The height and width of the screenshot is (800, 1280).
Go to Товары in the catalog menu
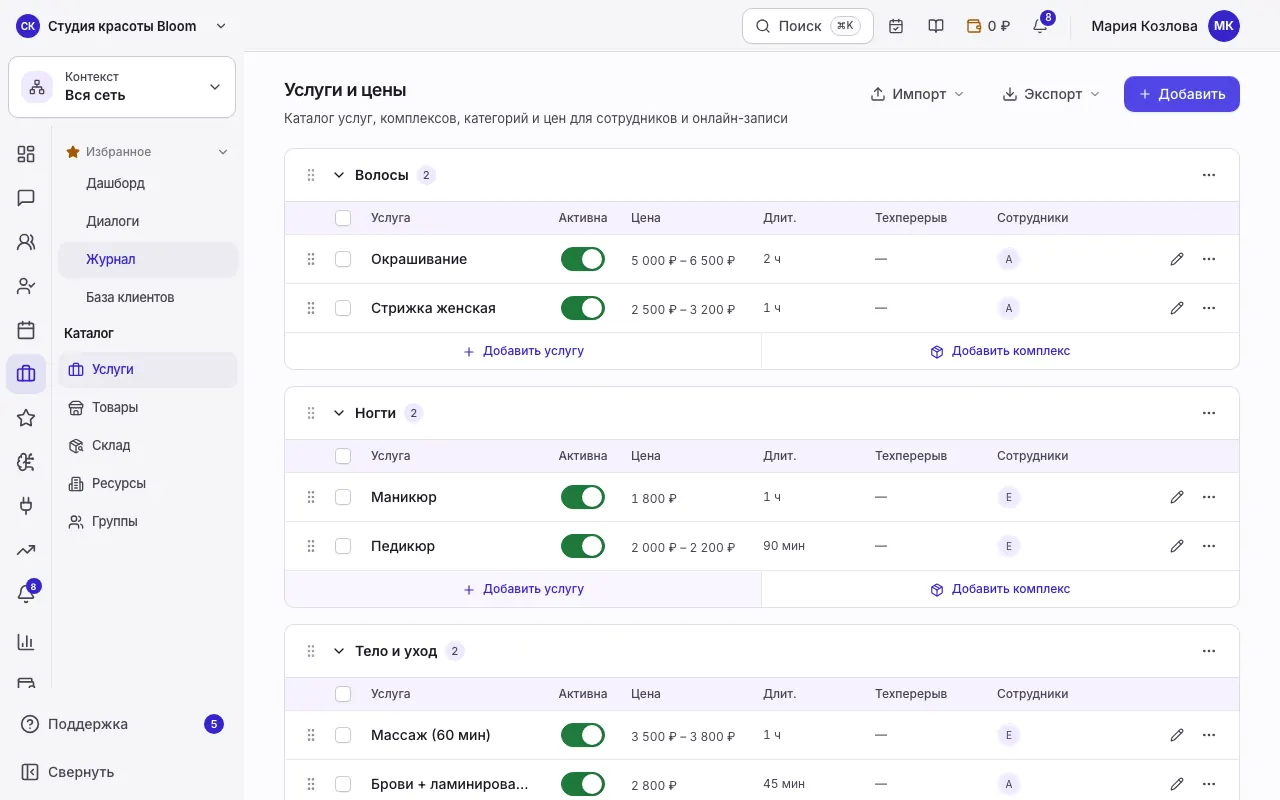pyautogui.click(x=148, y=407)
